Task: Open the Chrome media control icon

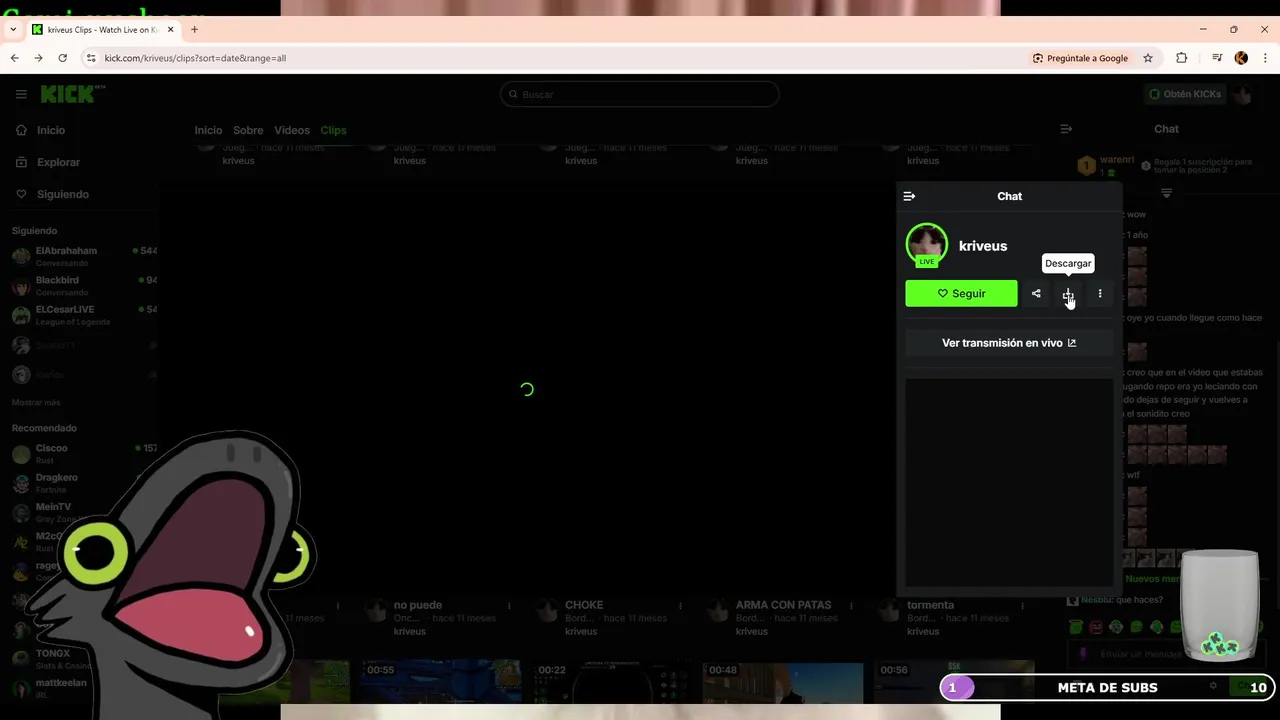Action: click(x=1217, y=58)
